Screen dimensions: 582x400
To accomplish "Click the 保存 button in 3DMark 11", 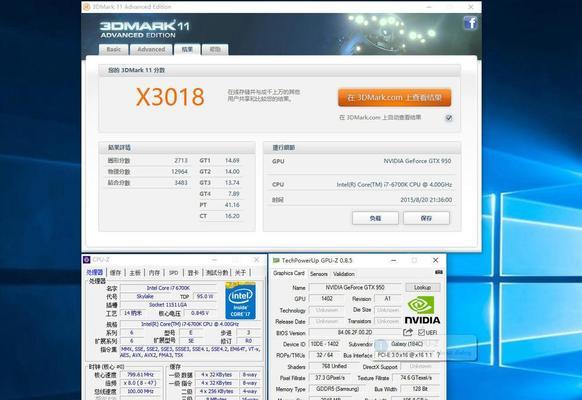I will coord(426,218).
